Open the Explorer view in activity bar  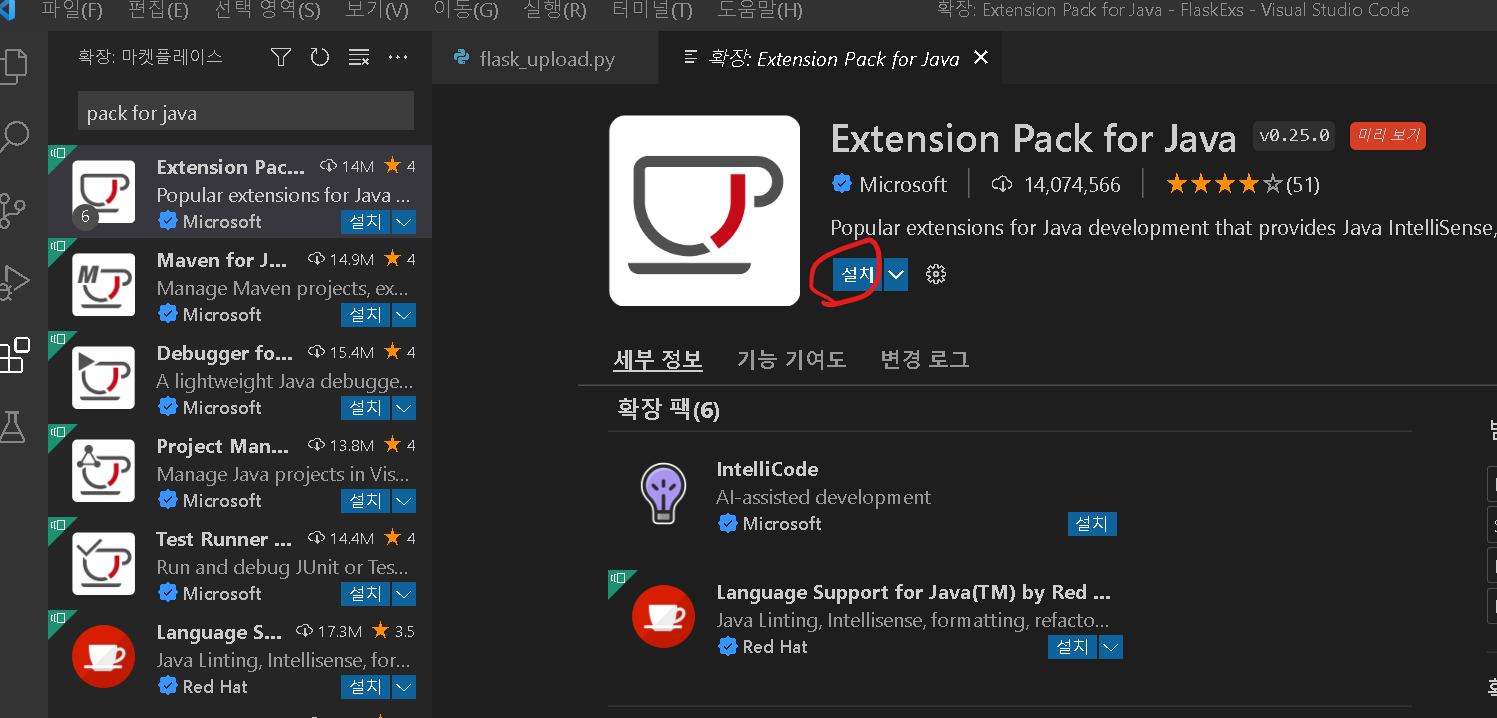tap(14, 66)
